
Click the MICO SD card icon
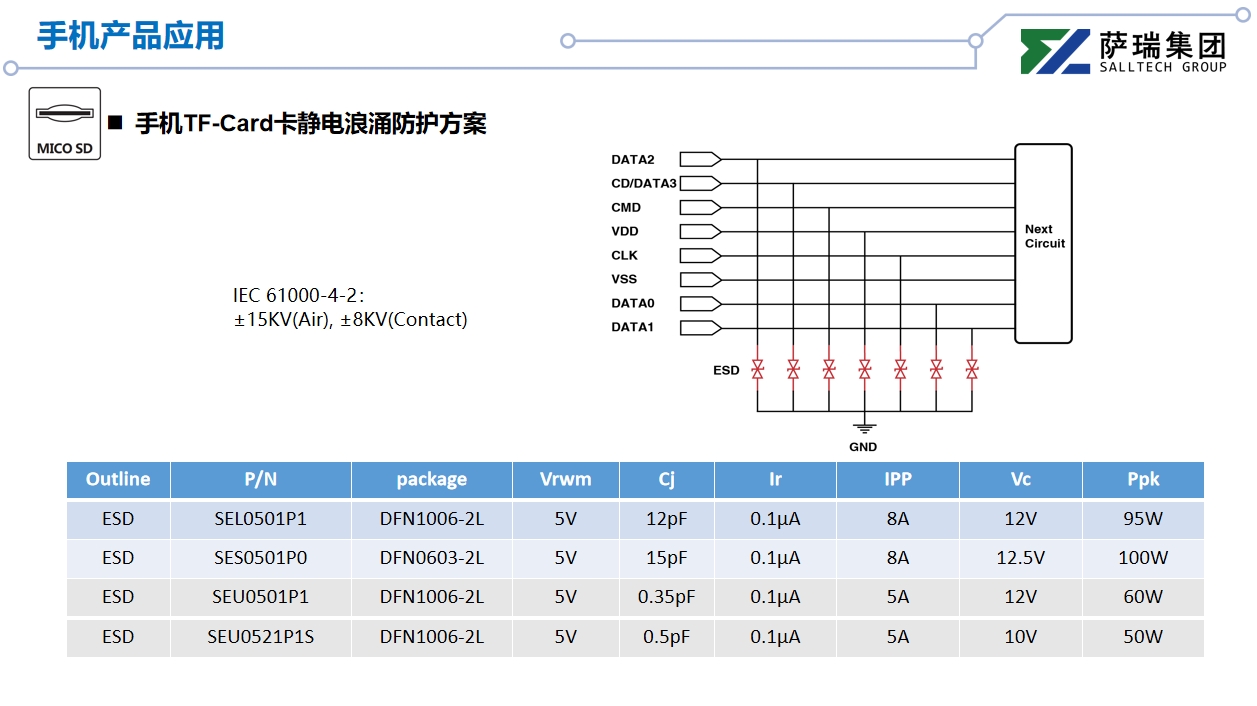tap(65, 122)
